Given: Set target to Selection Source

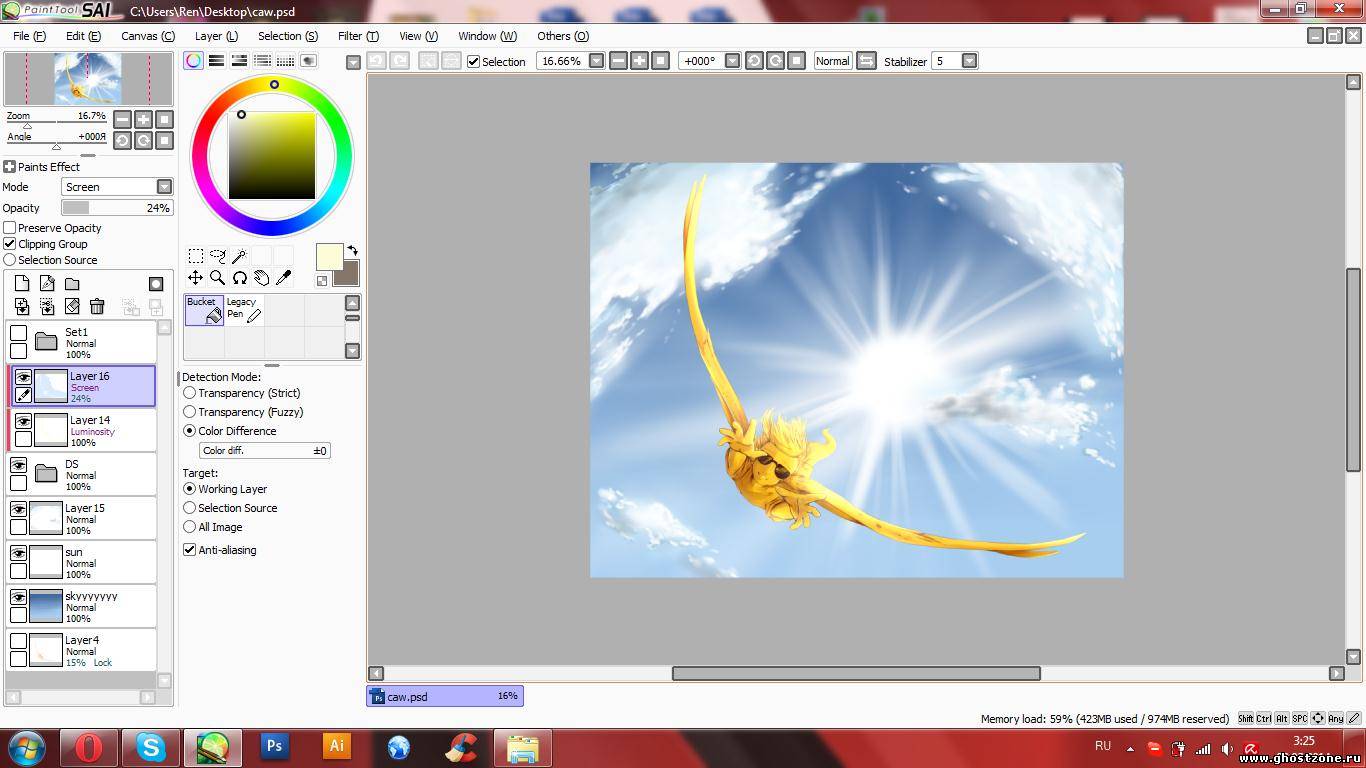Looking at the screenshot, I should (189, 508).
